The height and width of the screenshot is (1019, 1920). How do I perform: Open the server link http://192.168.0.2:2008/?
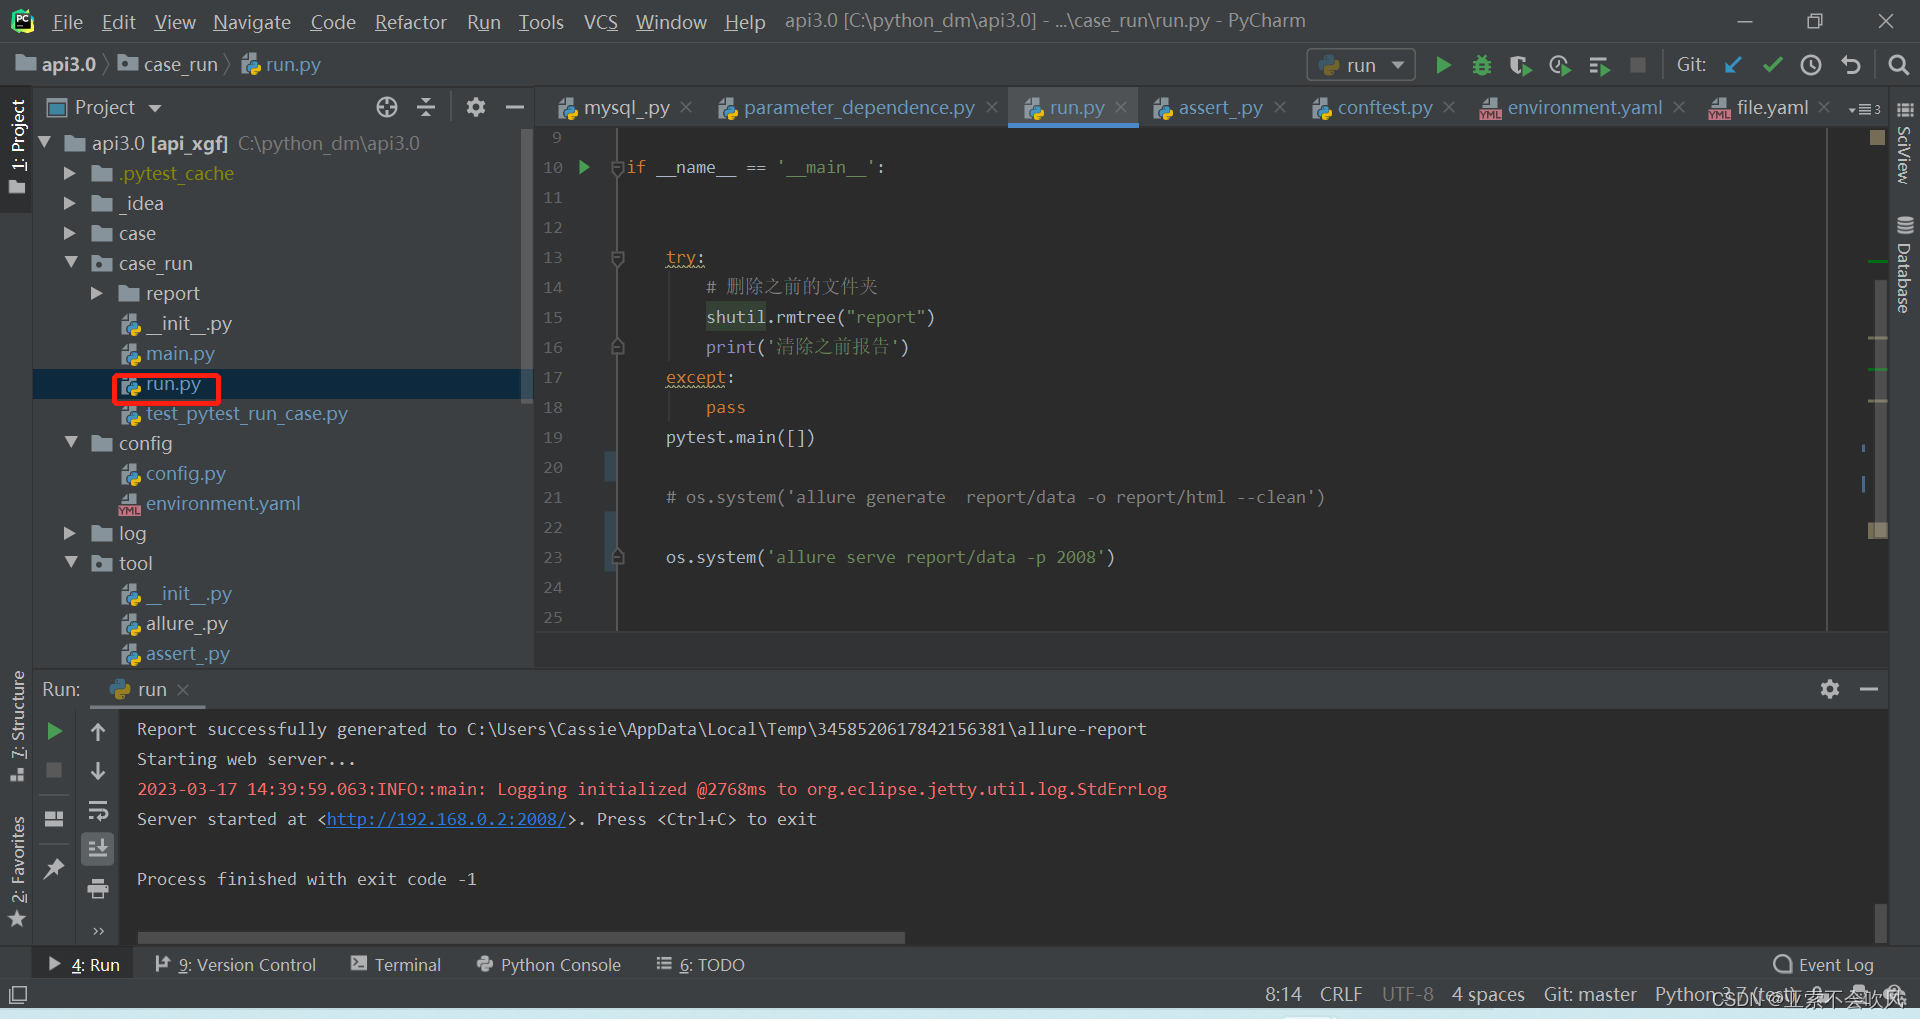[x=446, y=819]
